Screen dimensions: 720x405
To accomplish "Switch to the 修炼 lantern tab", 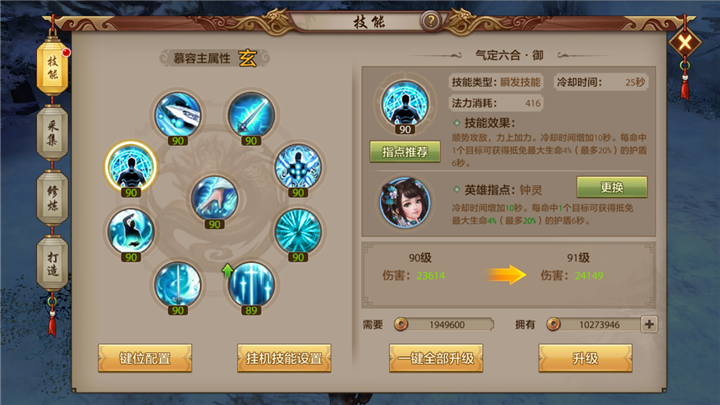I will pyautogui.click(x=52, y=198).
